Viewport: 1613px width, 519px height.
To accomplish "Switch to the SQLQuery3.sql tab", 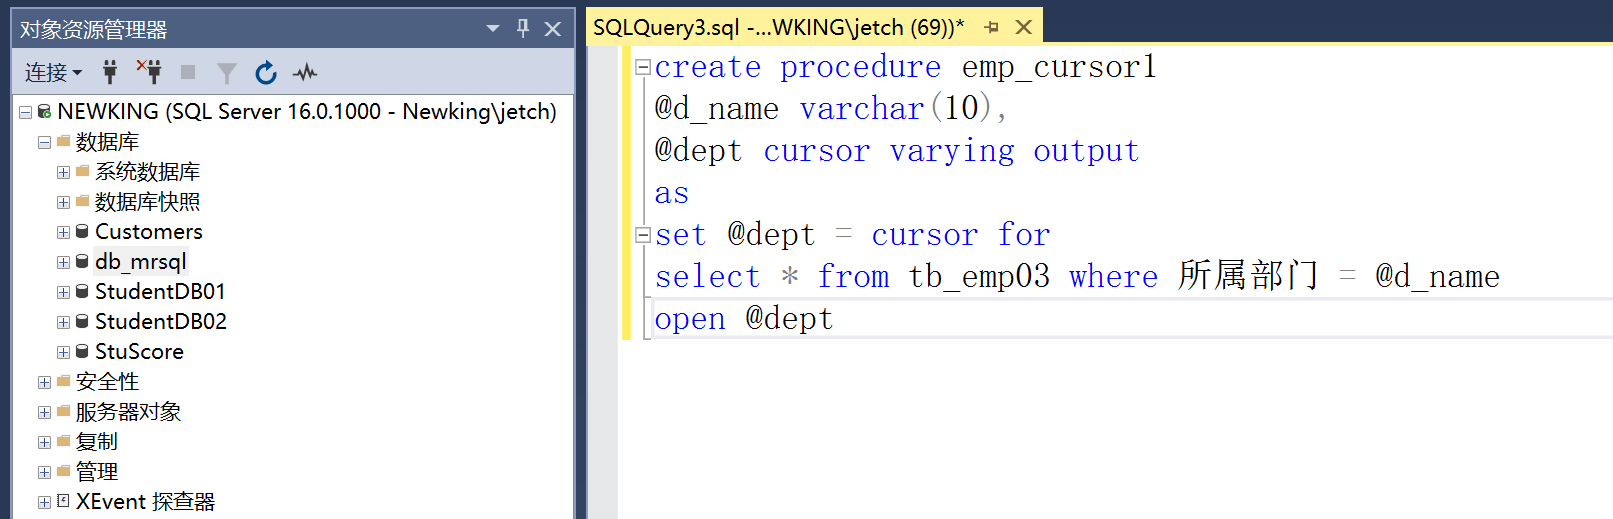I will pos(779,27).
